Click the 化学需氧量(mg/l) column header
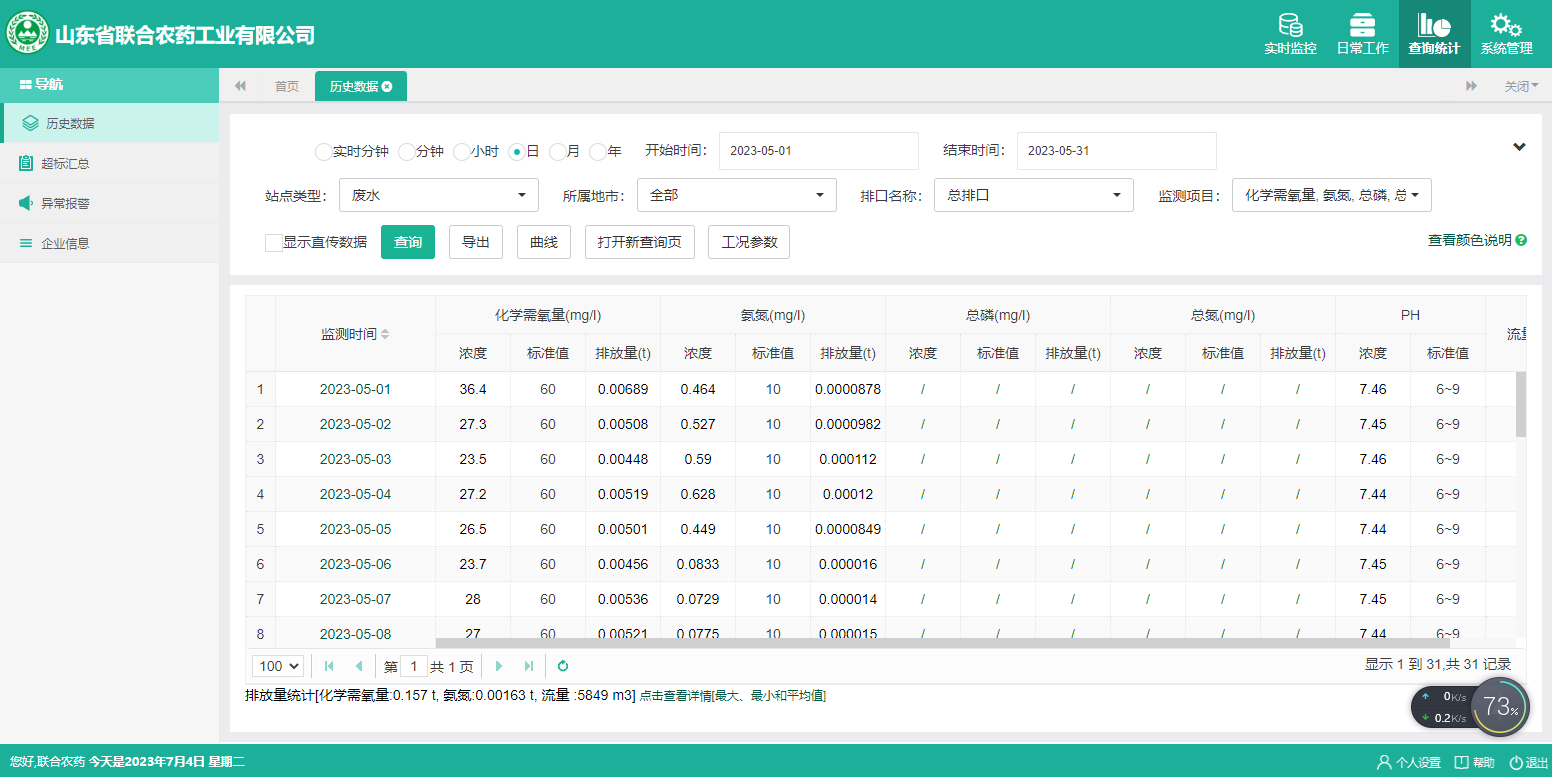 pyautogui.click(x=548, y=315)
